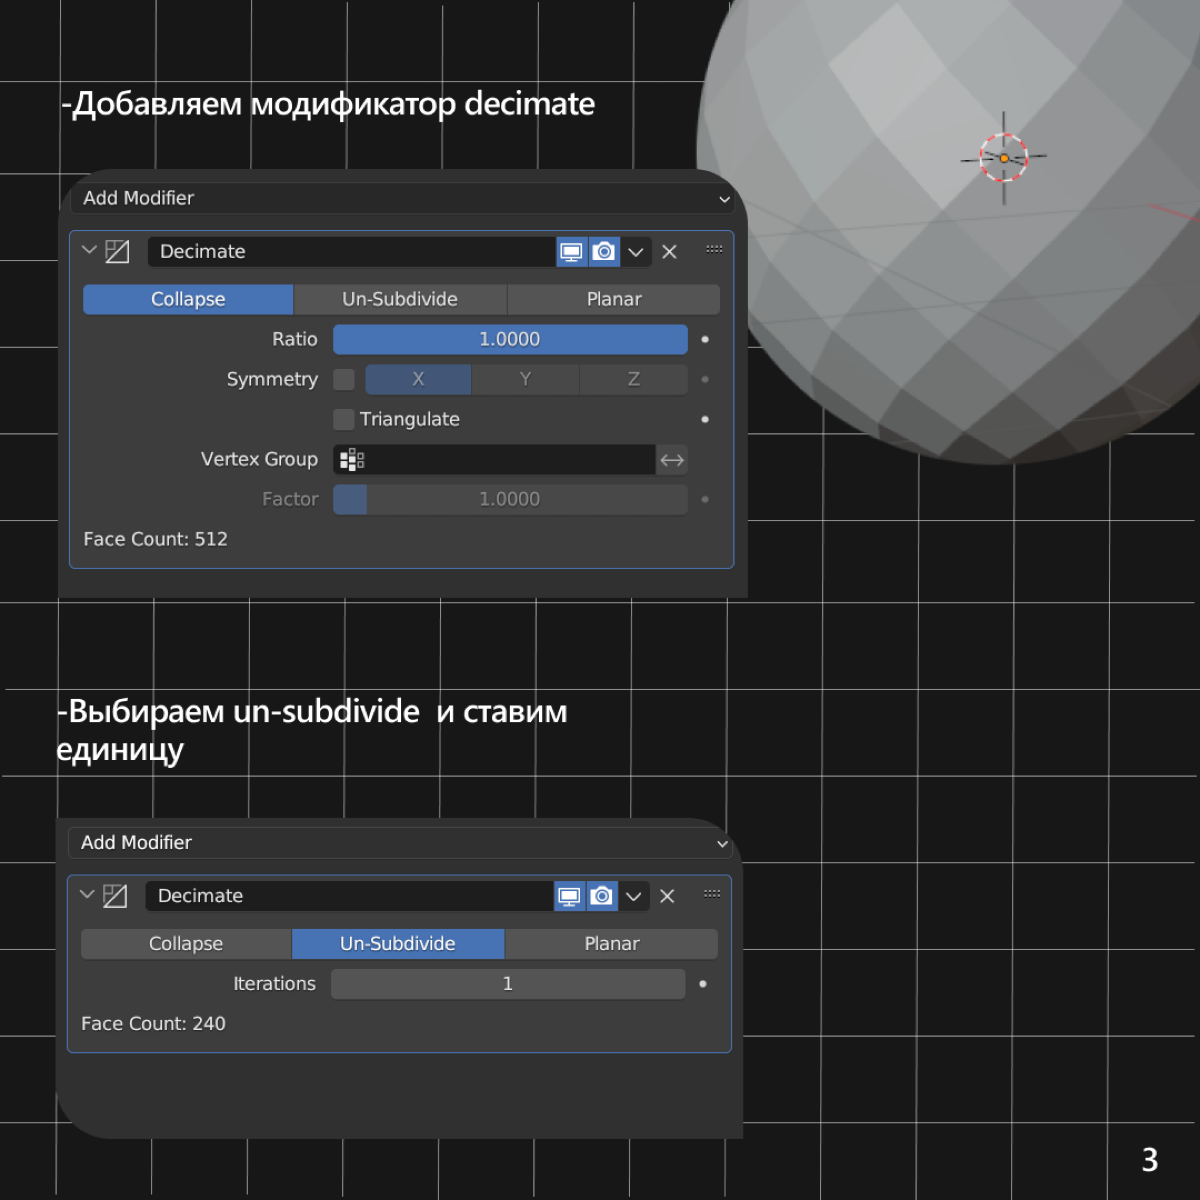Click the X to remove the top Decimate modifier
This screenshot has width=1200, height=1200.
point(669,252)
